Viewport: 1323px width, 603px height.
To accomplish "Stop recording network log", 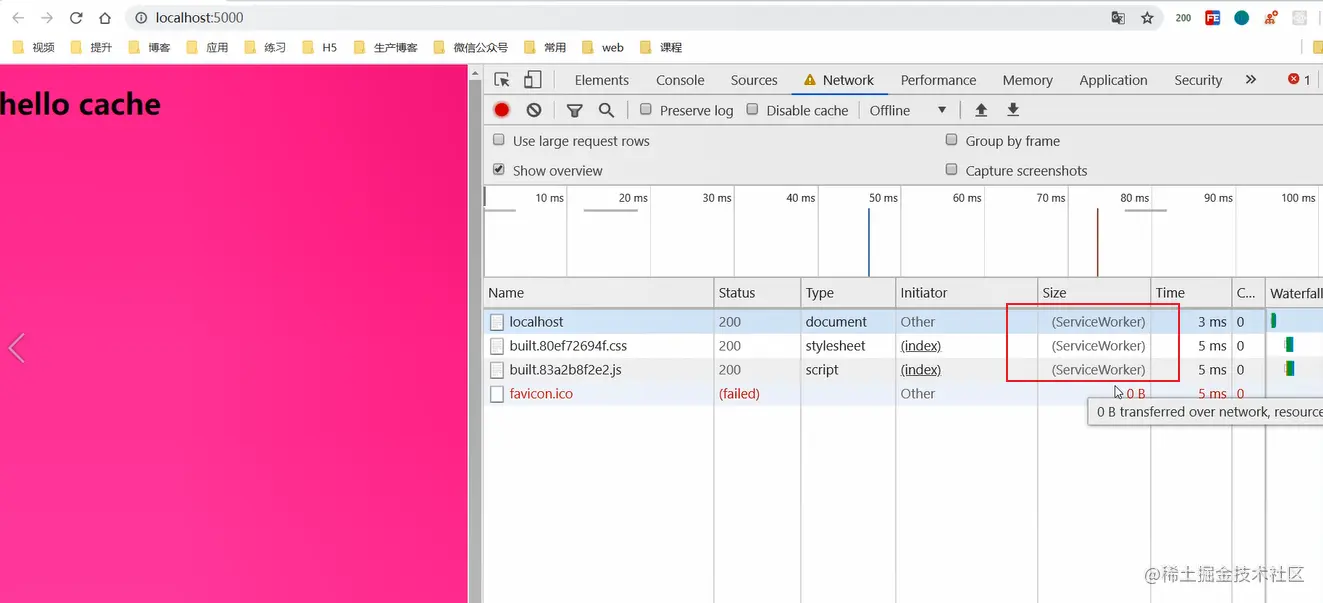I will click(502, 110).
